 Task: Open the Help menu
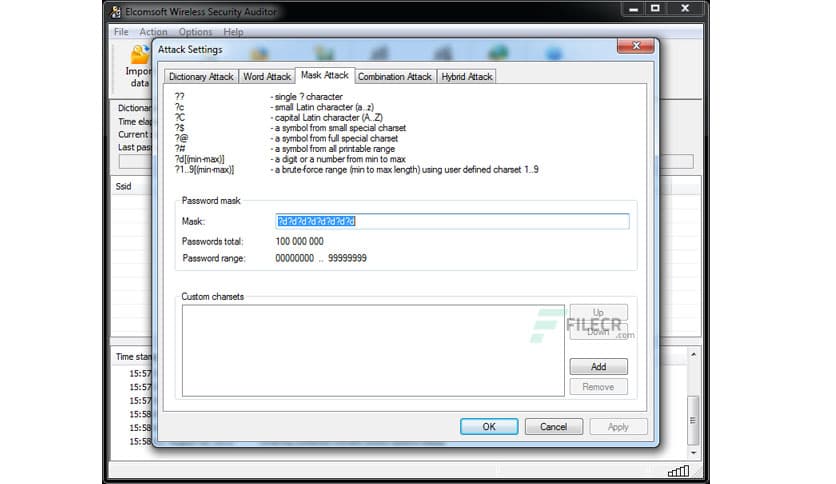coord(233,32)
